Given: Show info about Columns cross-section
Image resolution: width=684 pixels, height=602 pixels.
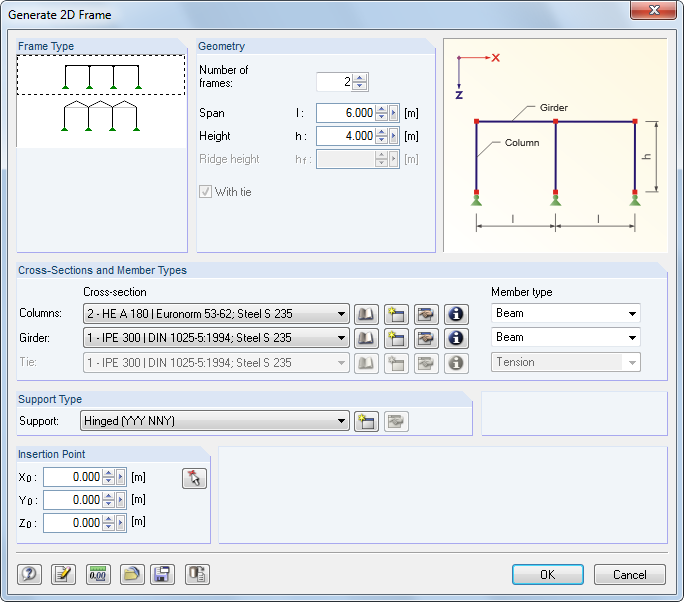Looking at the screenshot, I should click(x=456, y=314).
